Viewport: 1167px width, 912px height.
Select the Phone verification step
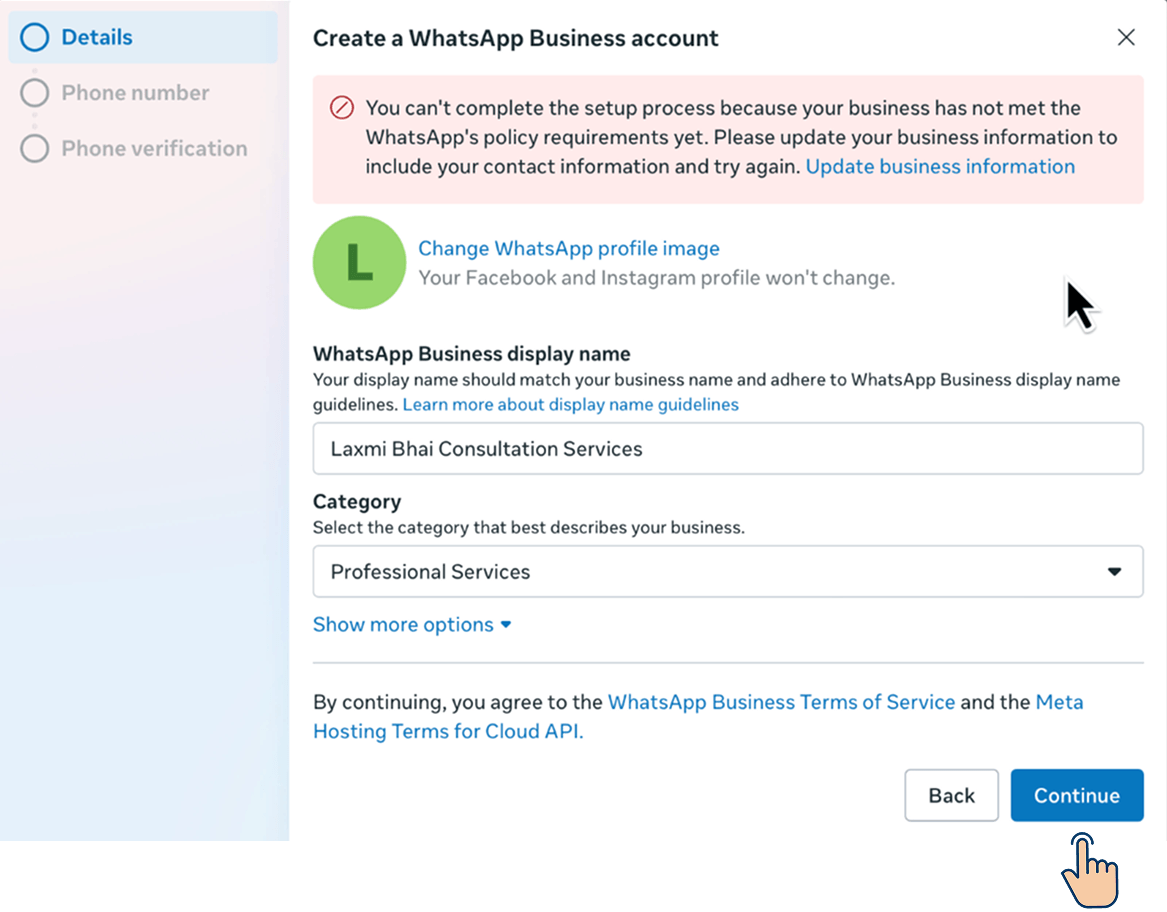point(134,149)
